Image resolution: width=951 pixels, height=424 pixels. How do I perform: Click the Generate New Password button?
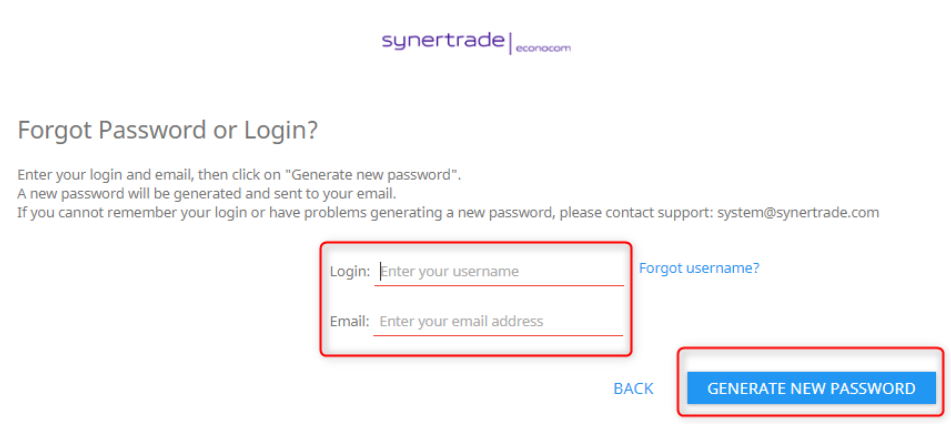tap(811, 388)
